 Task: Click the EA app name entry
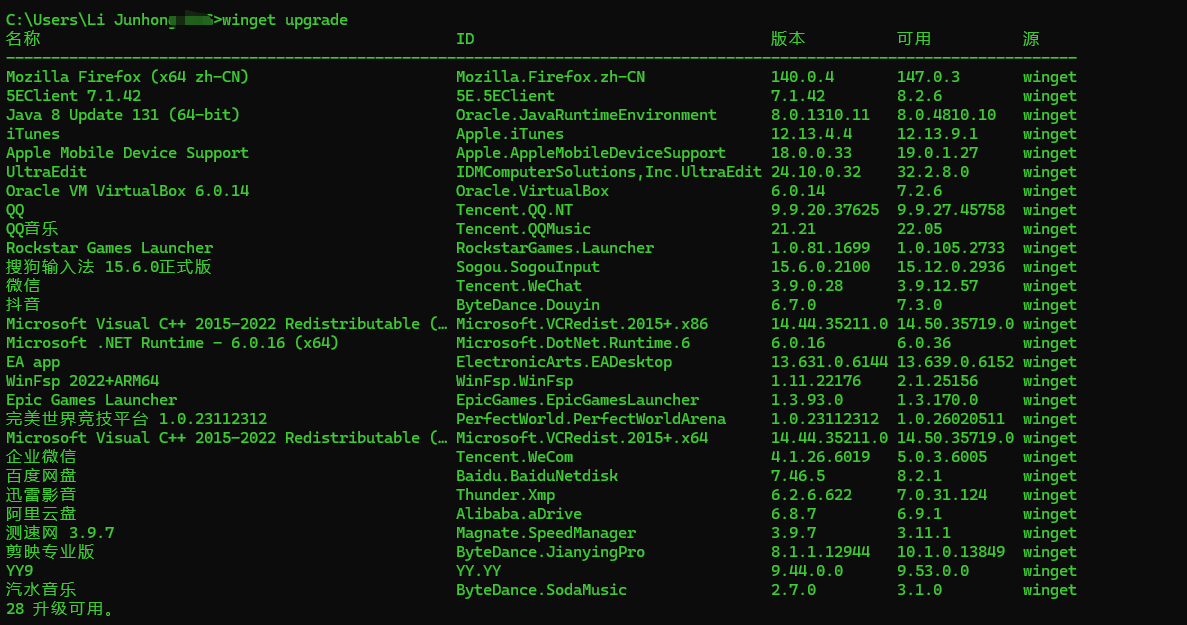[x=33, y=362]
